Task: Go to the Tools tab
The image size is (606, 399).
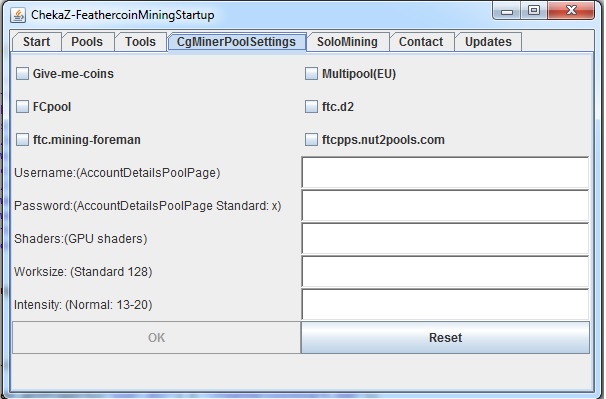Action: tap(140, 42)
